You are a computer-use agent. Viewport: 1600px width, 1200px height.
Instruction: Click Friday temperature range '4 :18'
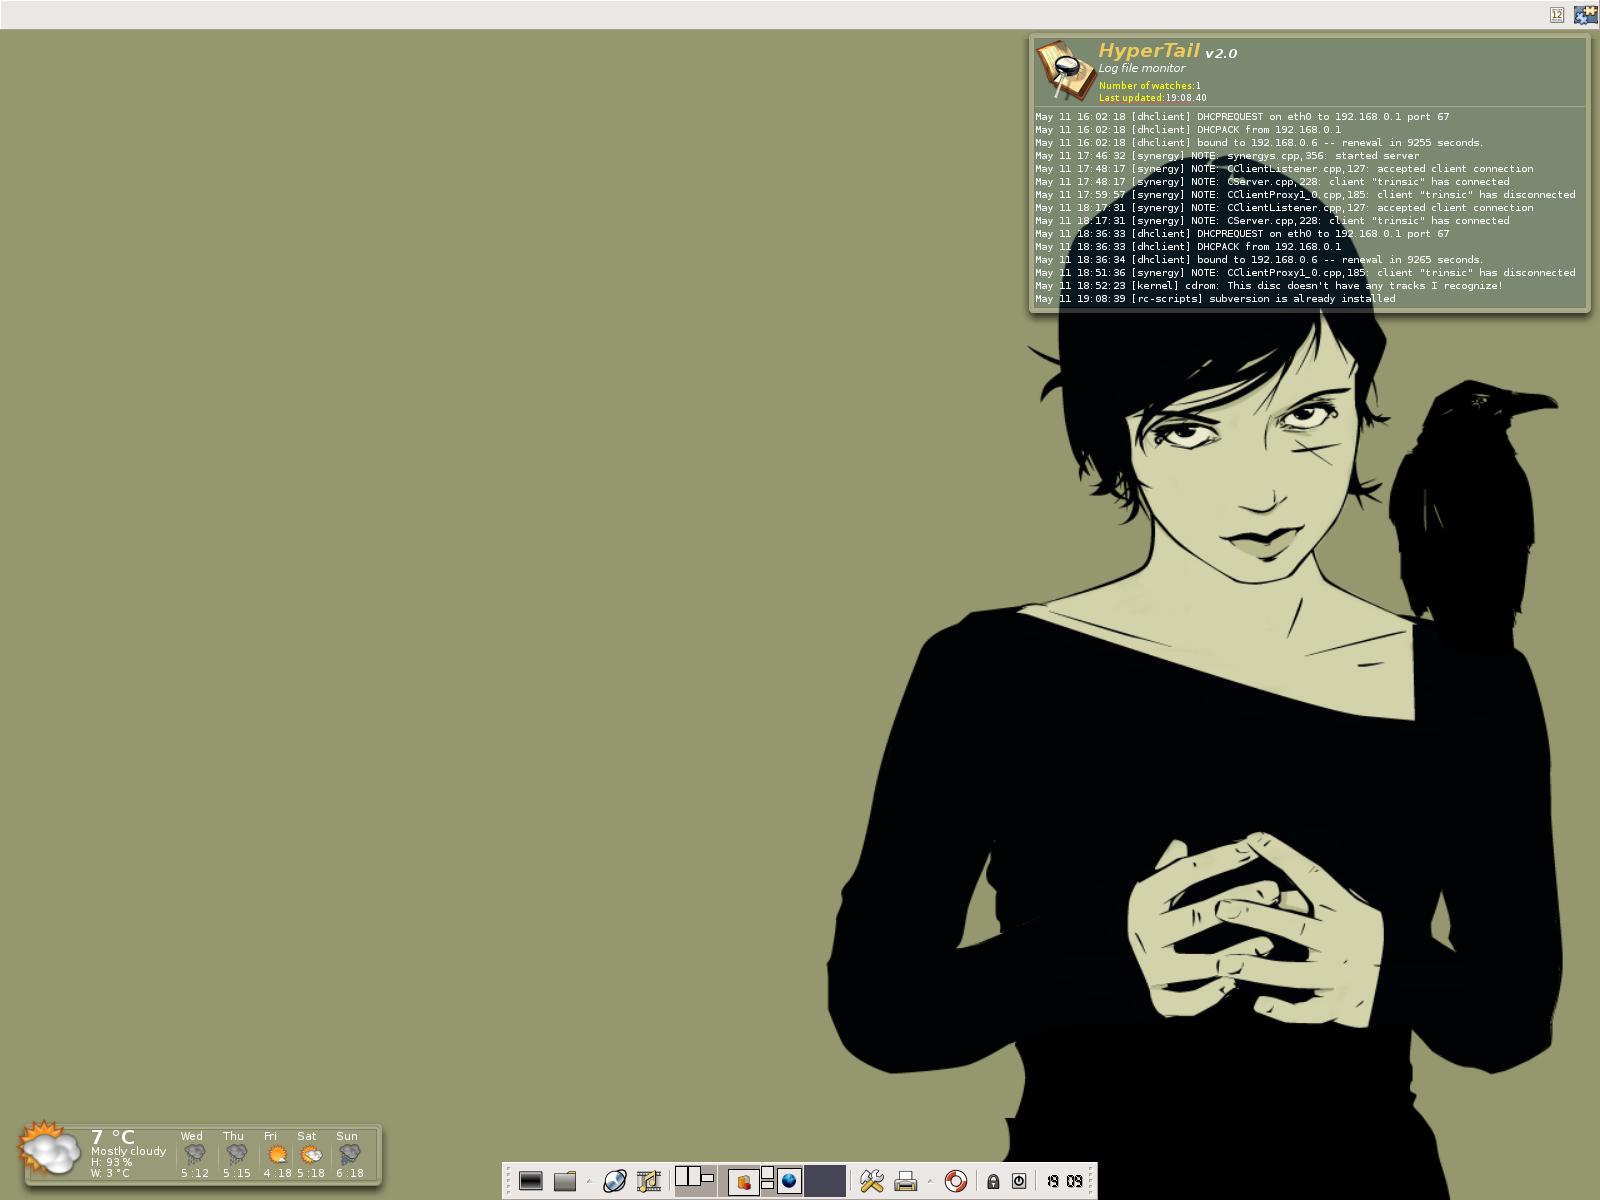[277, 1174]
